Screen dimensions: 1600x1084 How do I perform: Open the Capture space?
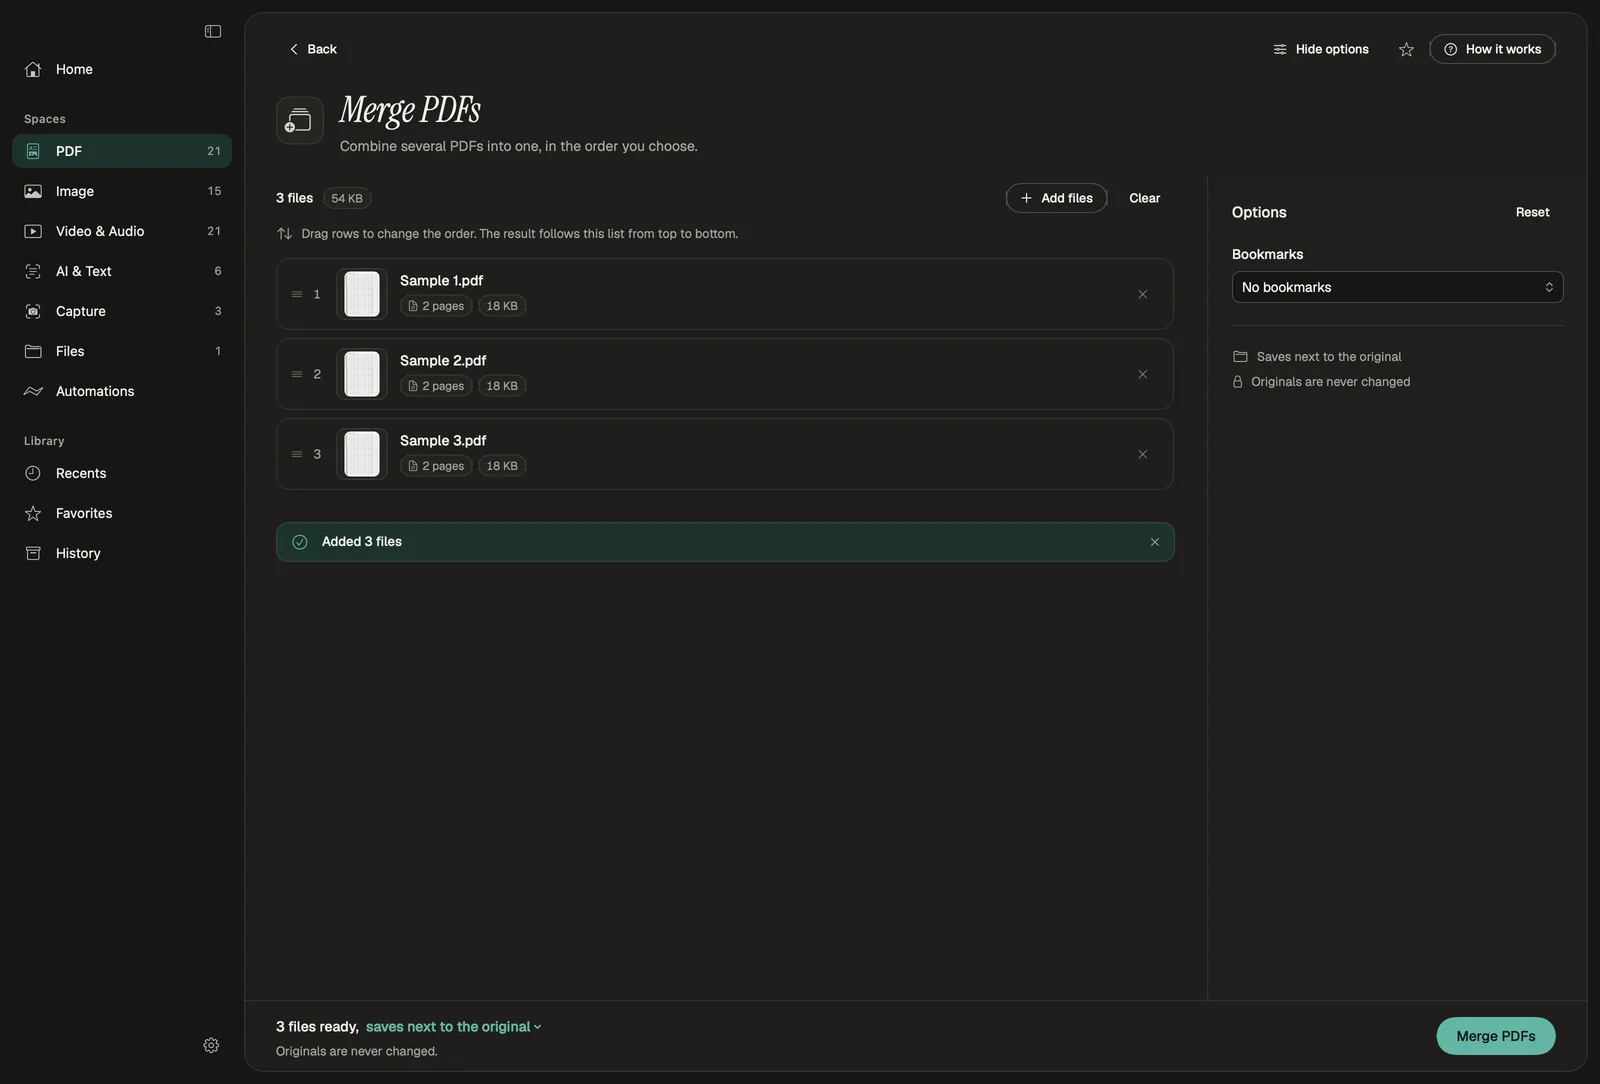click(122, 311)
